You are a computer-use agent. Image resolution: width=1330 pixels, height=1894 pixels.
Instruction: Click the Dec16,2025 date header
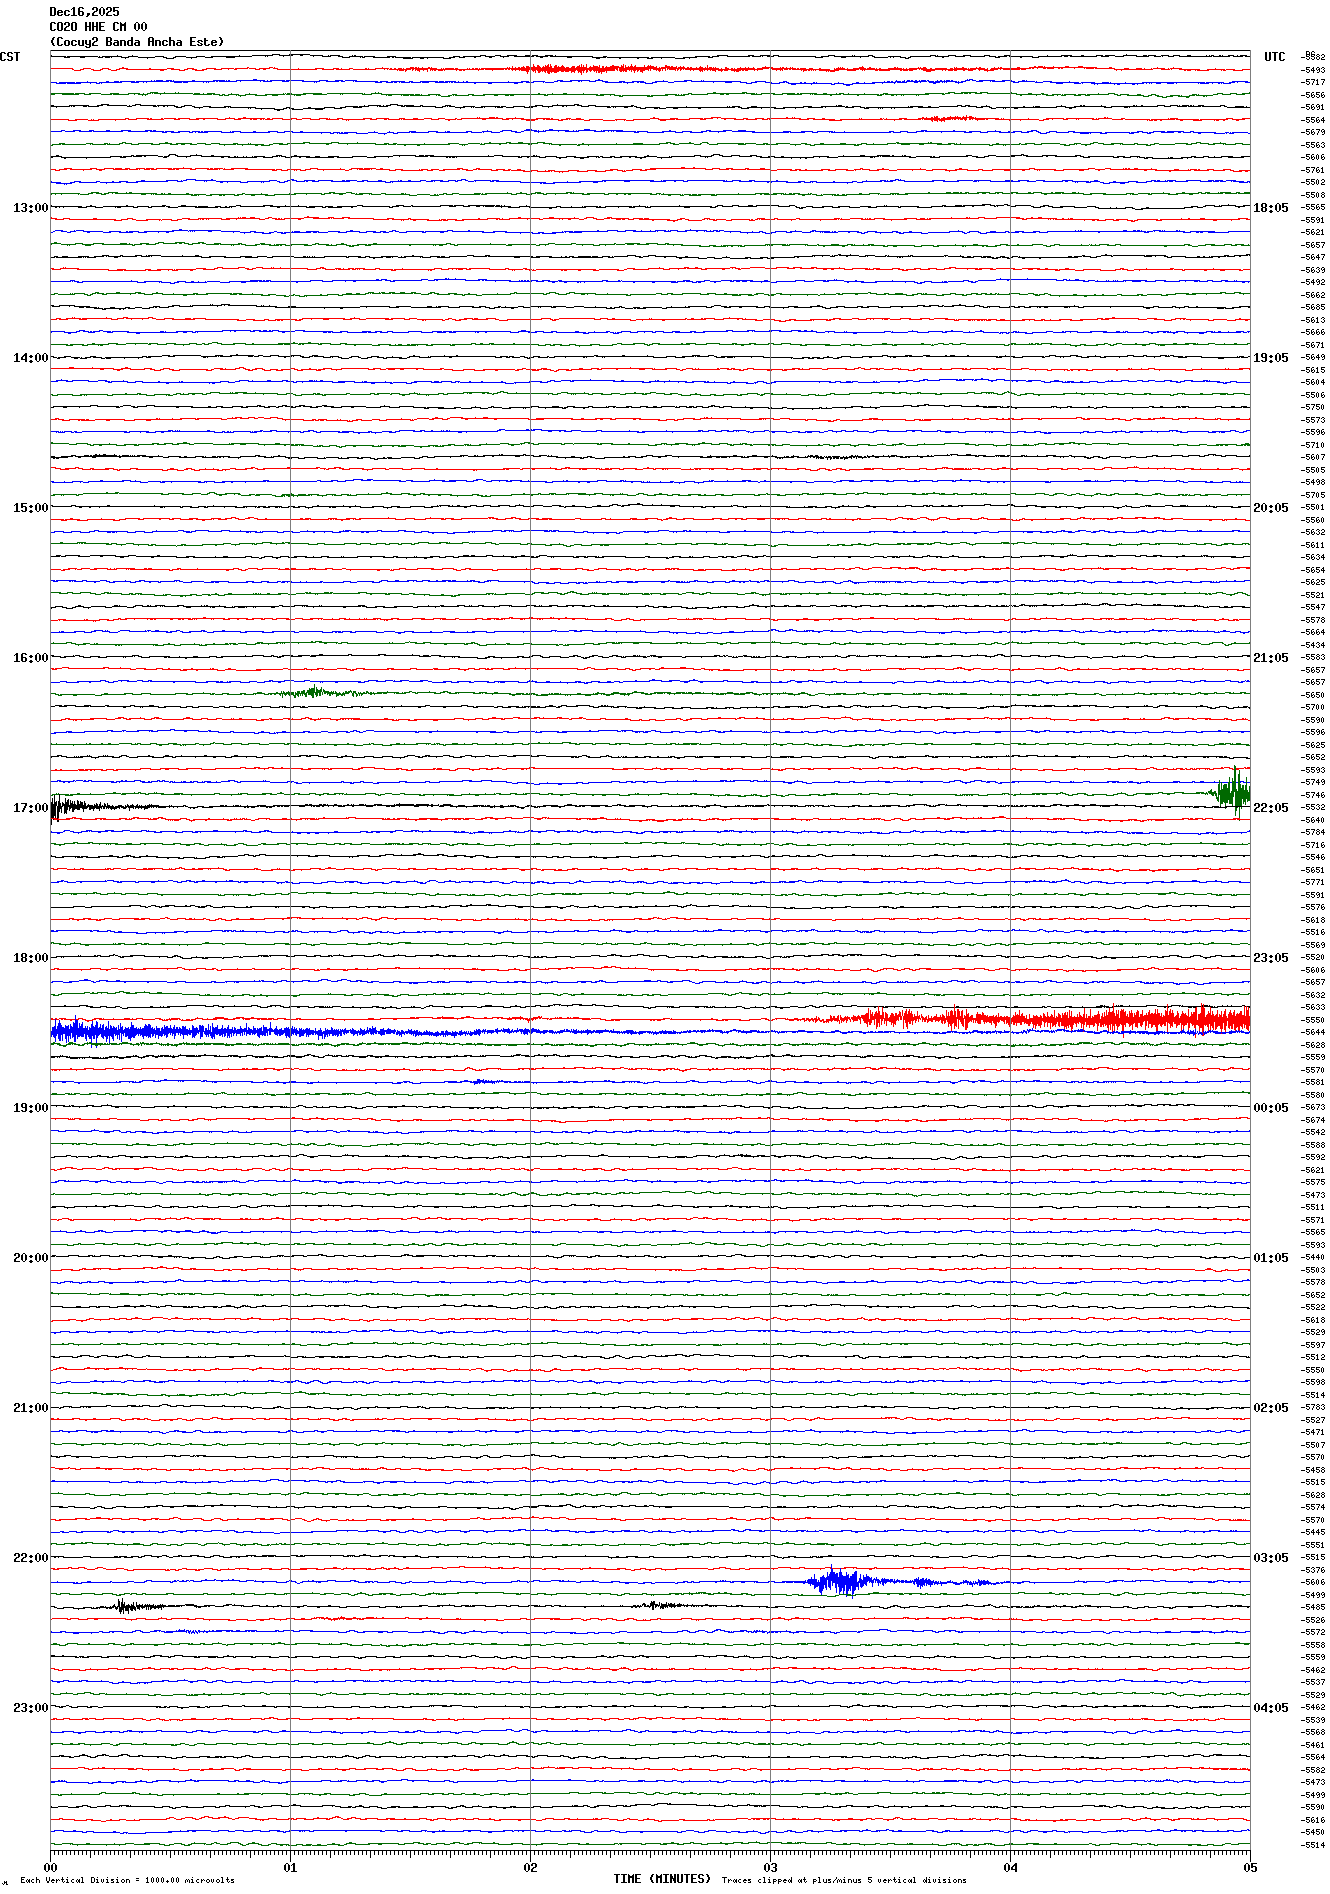(84, 12)
